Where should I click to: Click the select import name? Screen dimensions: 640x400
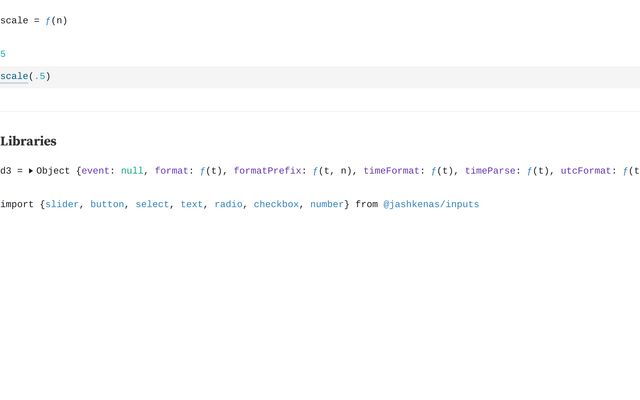click(x=152, y=204)
